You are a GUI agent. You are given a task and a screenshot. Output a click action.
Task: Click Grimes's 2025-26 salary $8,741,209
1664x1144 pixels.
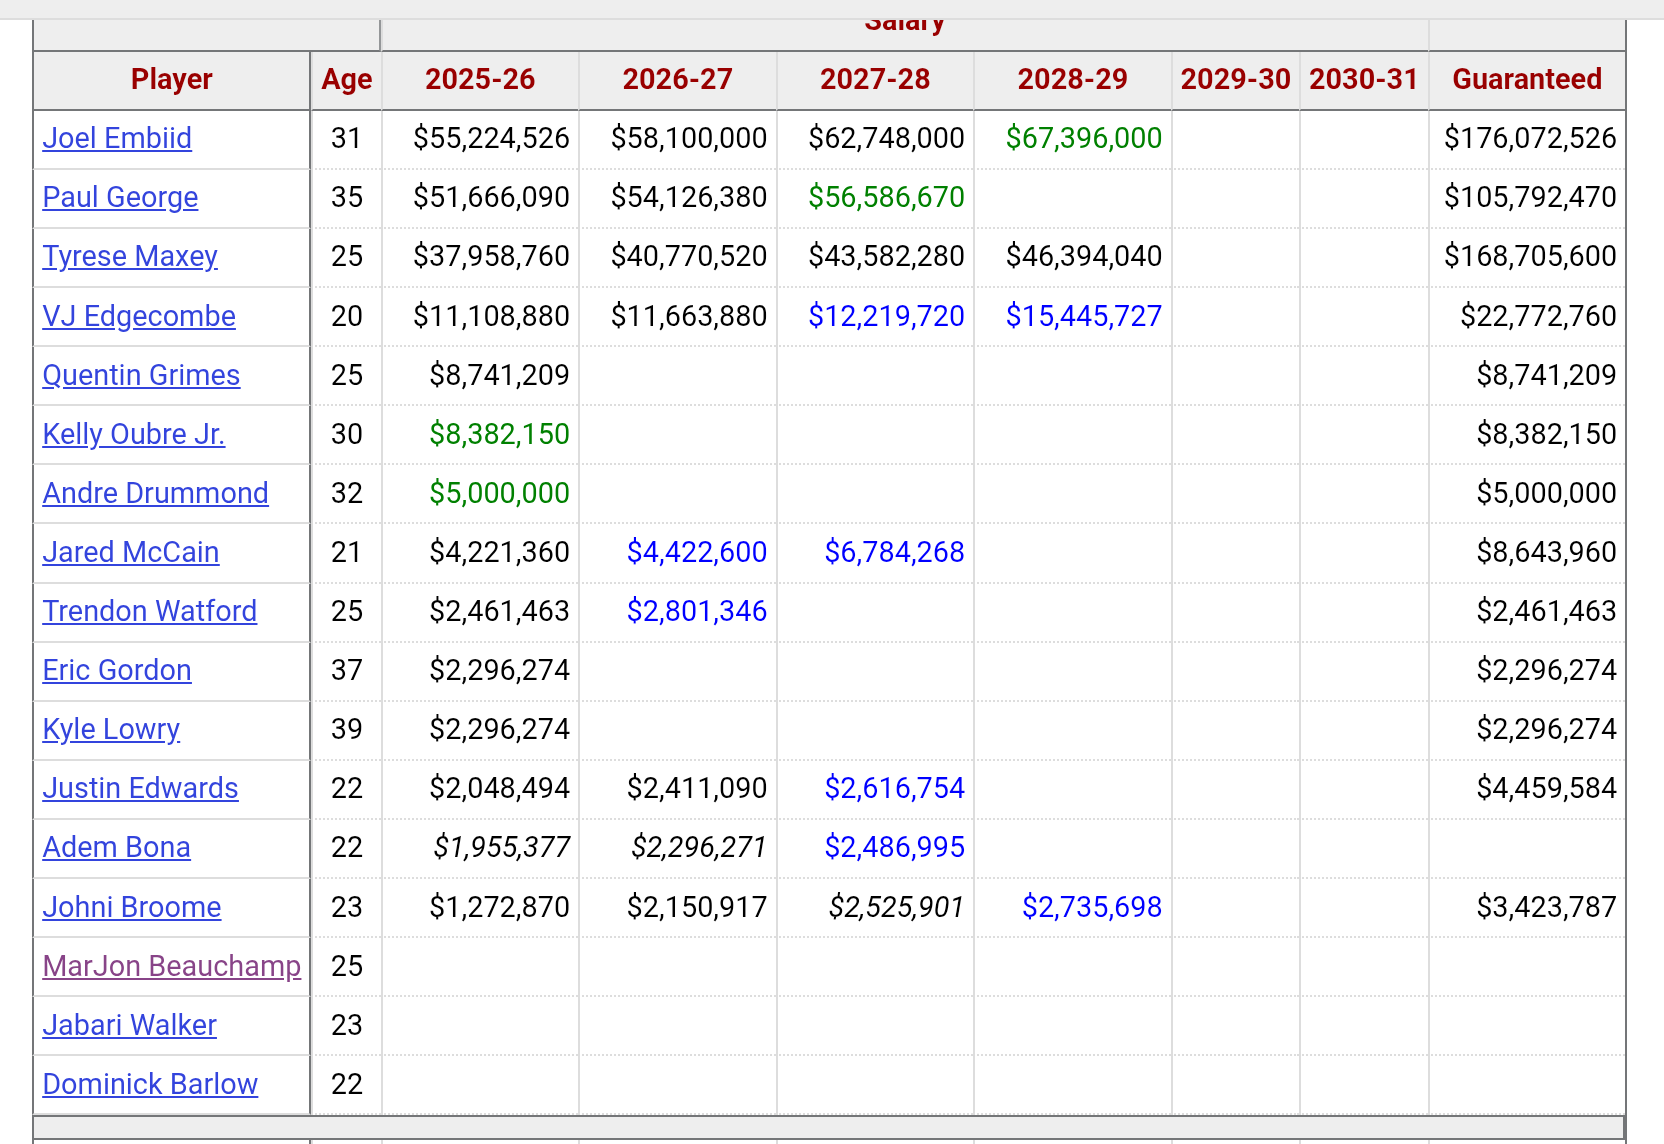pos(499,375)
